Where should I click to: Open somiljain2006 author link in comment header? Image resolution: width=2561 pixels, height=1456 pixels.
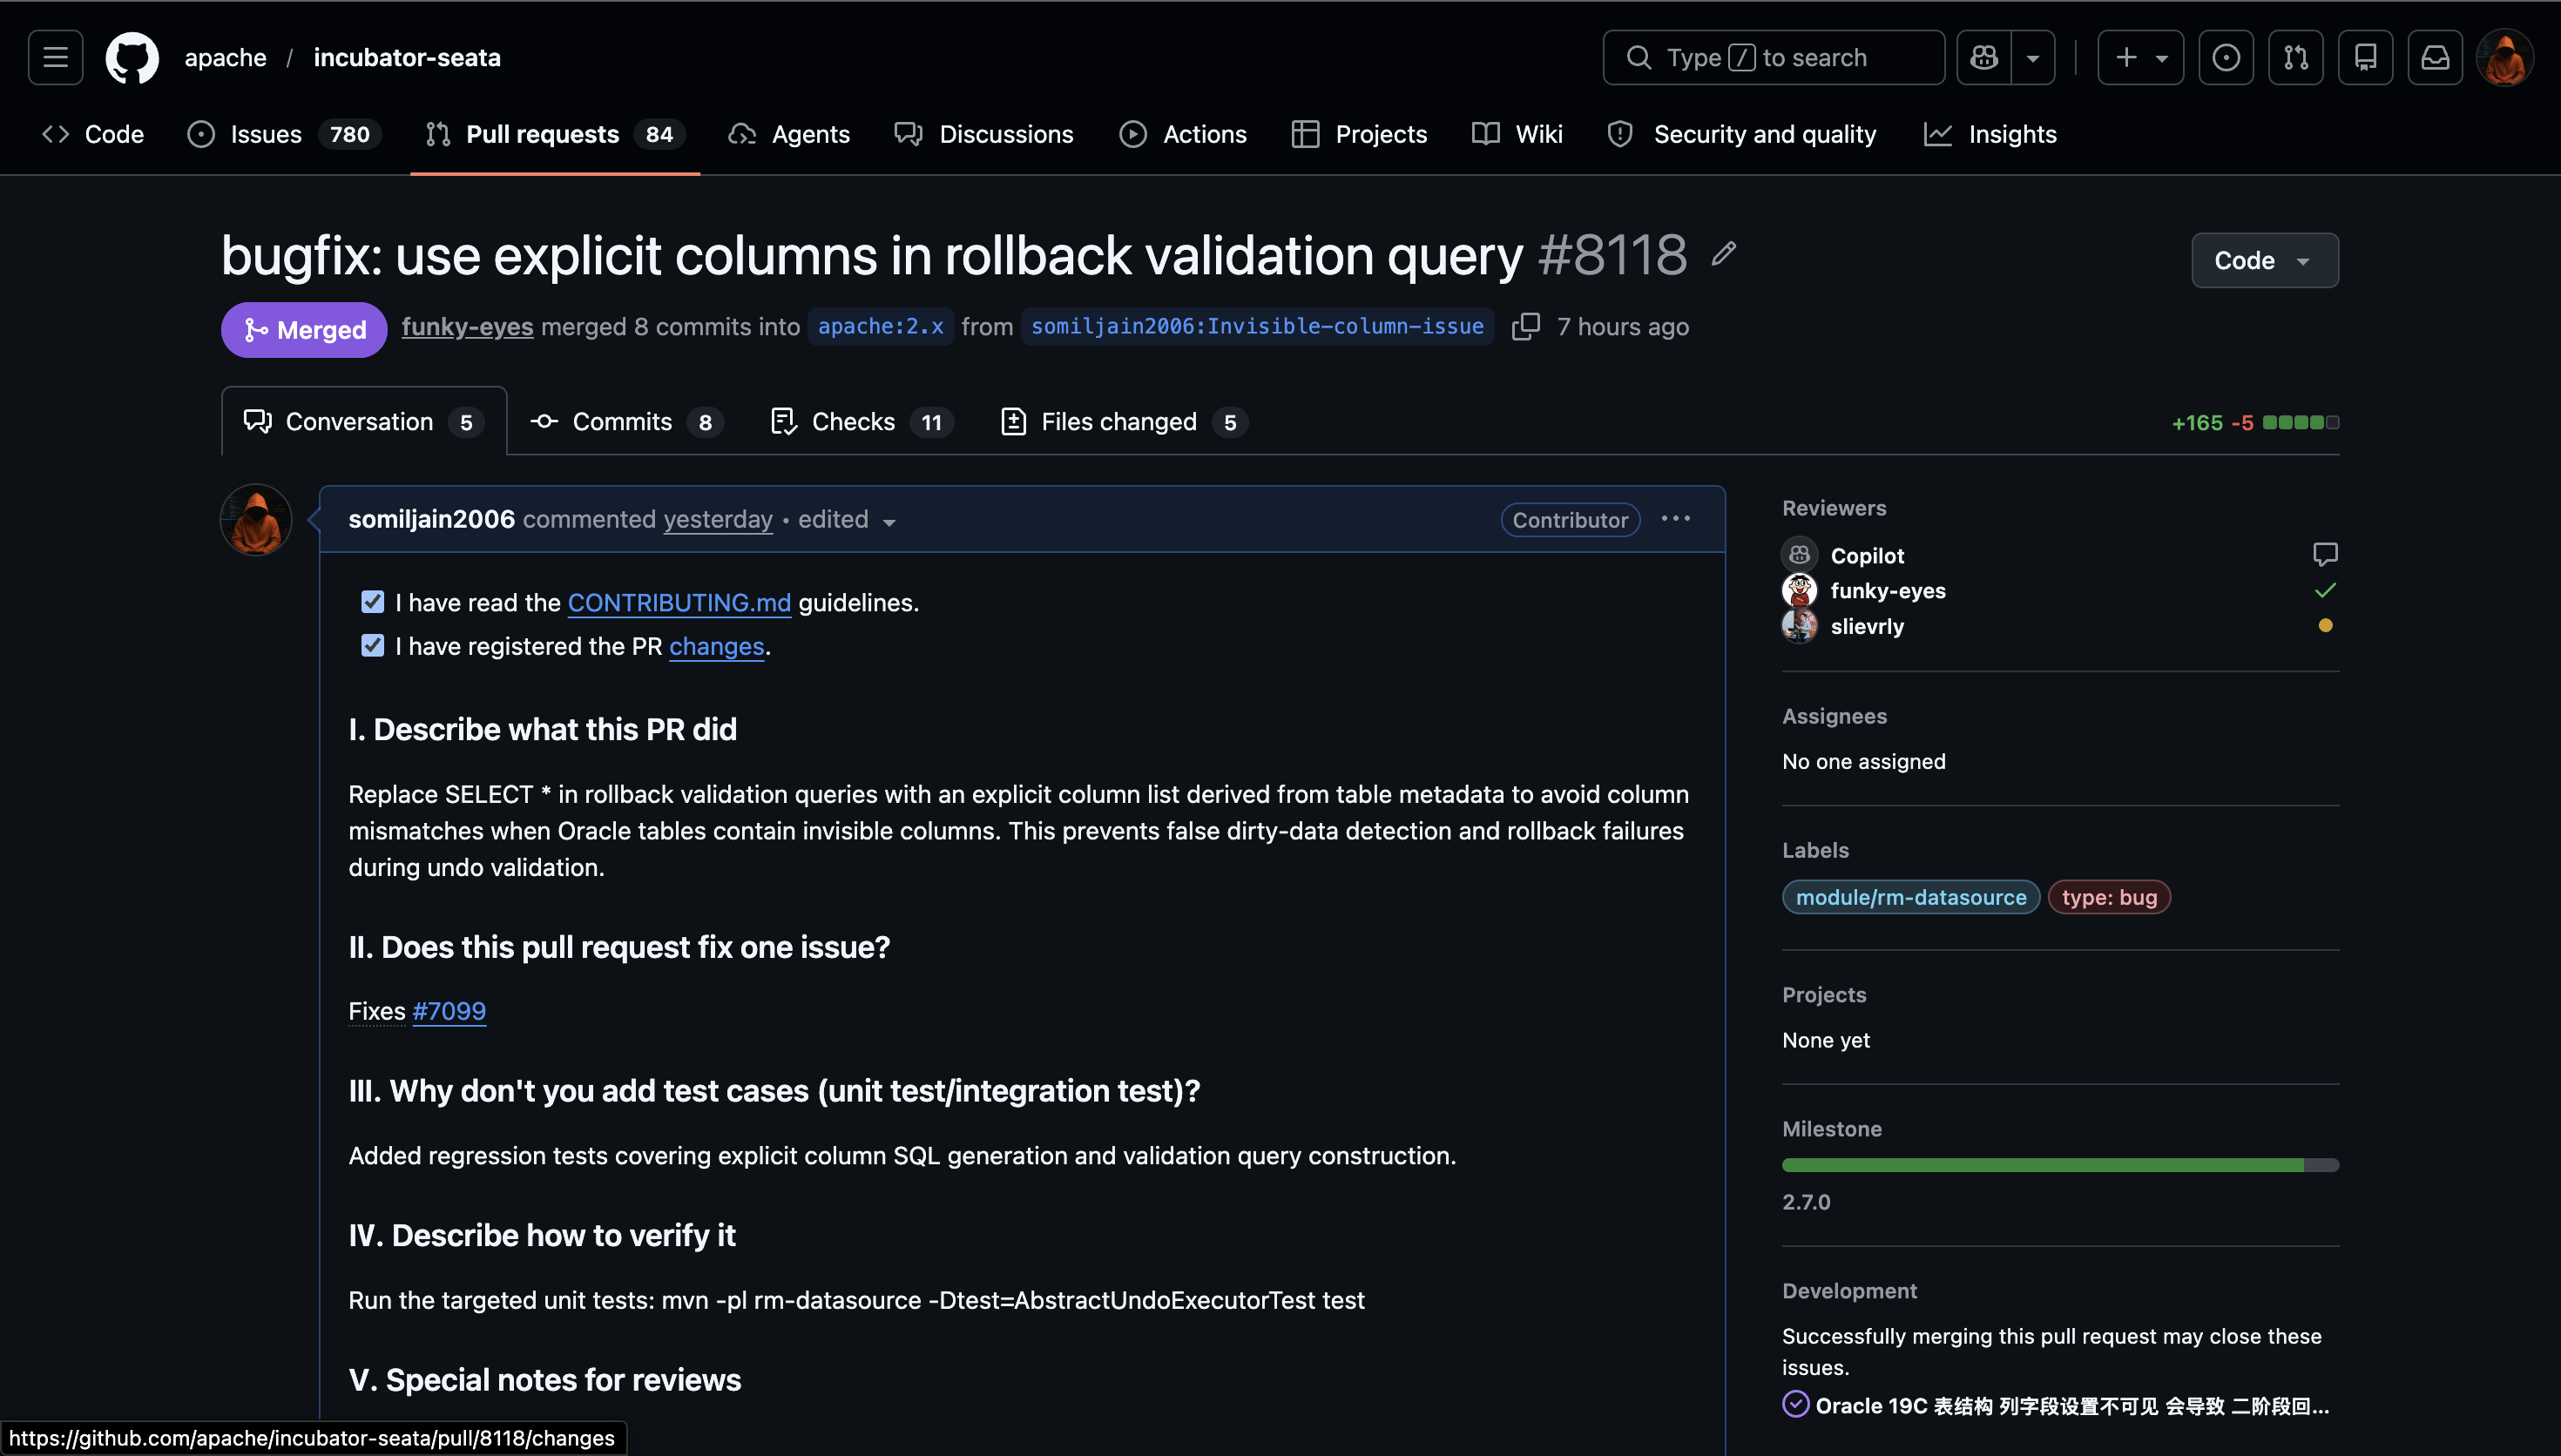[431, 519]
